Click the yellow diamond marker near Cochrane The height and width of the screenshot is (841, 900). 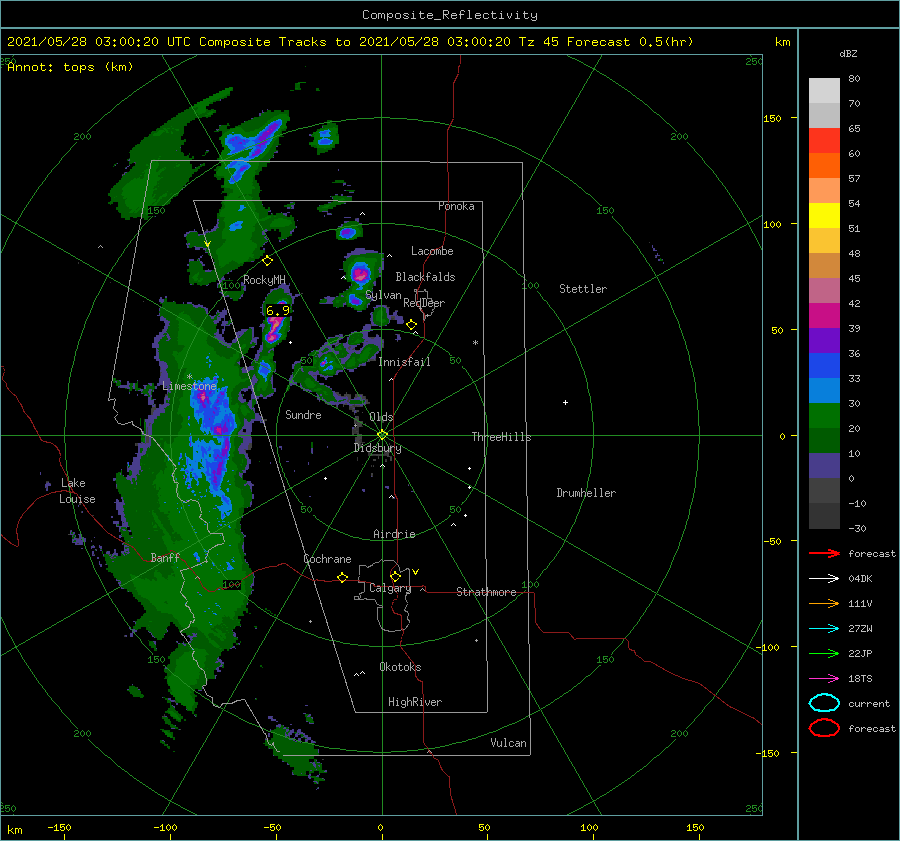click(343, 577)
